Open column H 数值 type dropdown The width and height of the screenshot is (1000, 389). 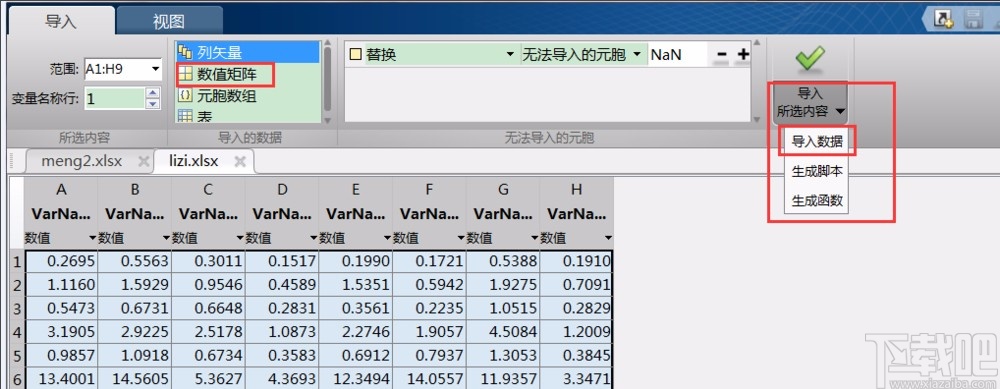click(x=608, y=239)
